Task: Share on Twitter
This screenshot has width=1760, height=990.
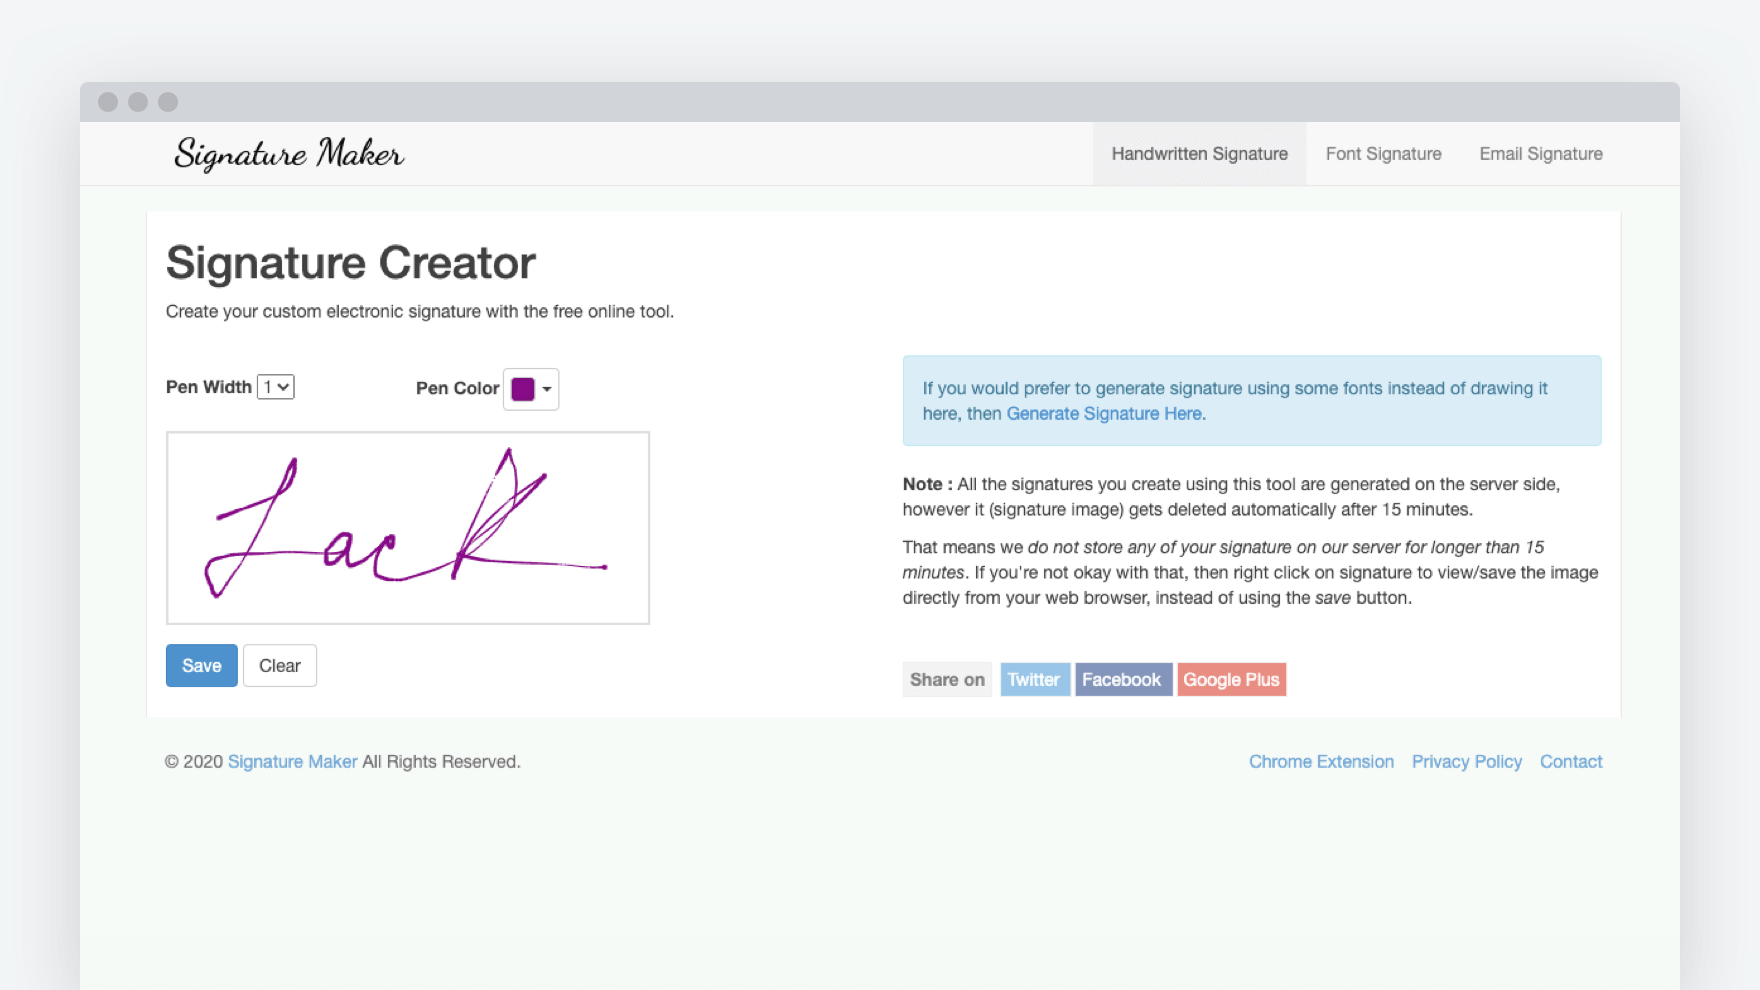Action: (1034, 680)
